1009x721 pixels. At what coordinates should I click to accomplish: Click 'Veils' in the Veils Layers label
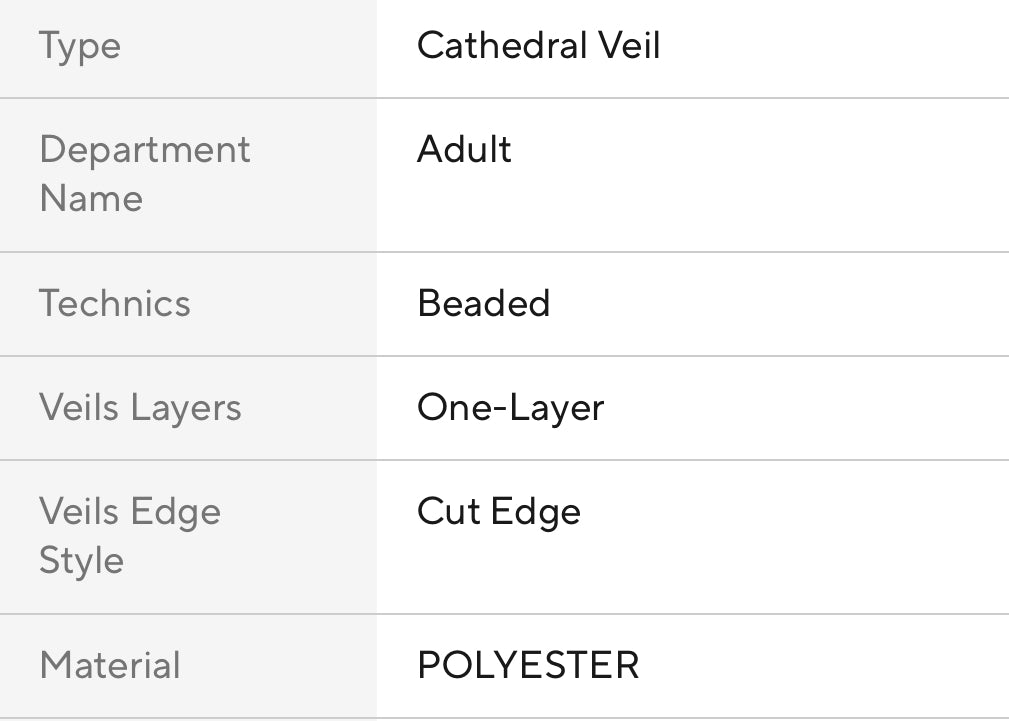79,407
